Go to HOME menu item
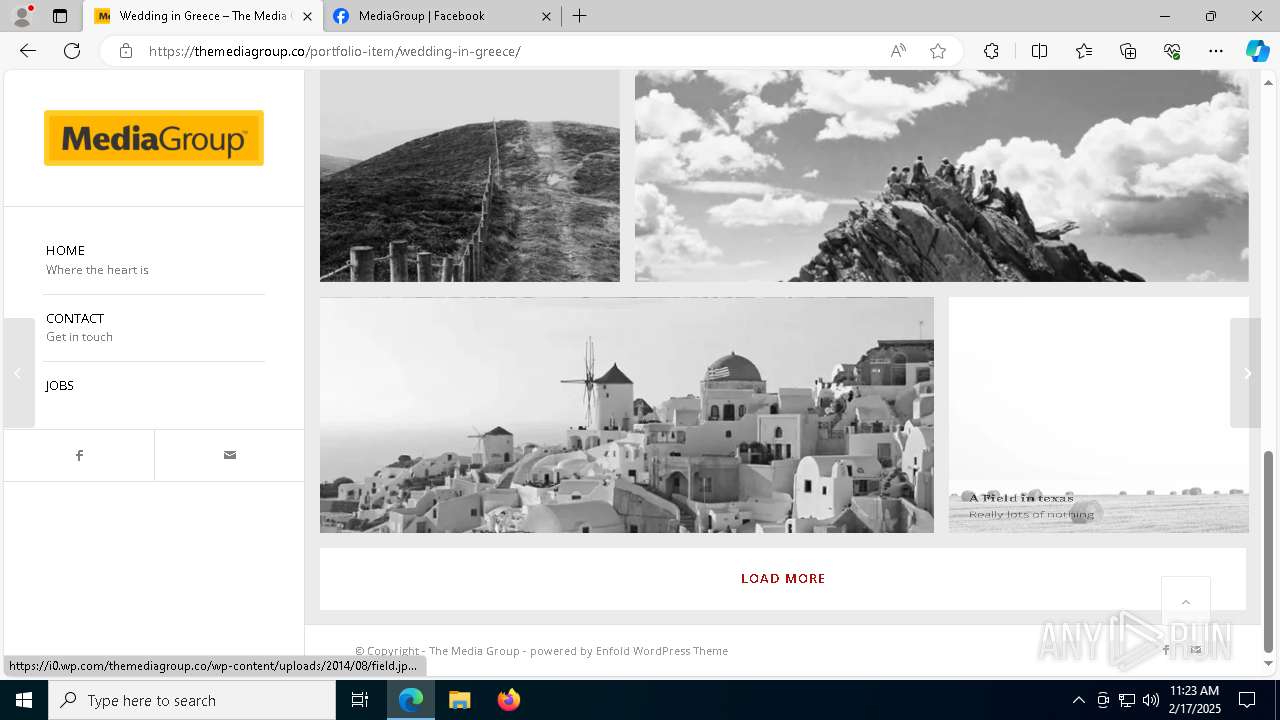 (x=65, y=250)
